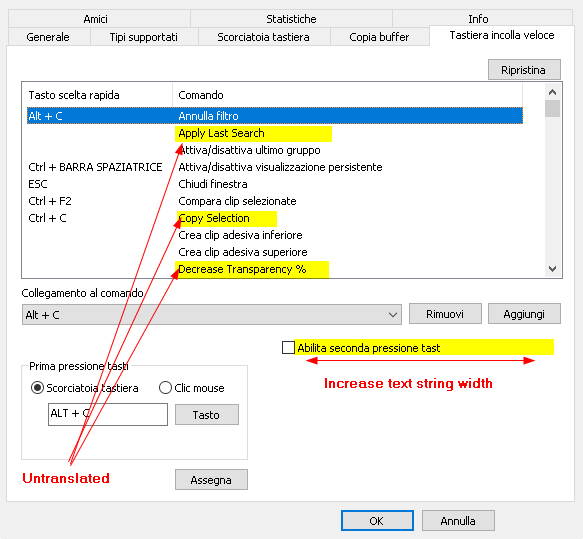Viewport: 583px width, 539px height.
Task: Select the Apply Last Search command
Action: pyautogui.click(x=221, y=133)
